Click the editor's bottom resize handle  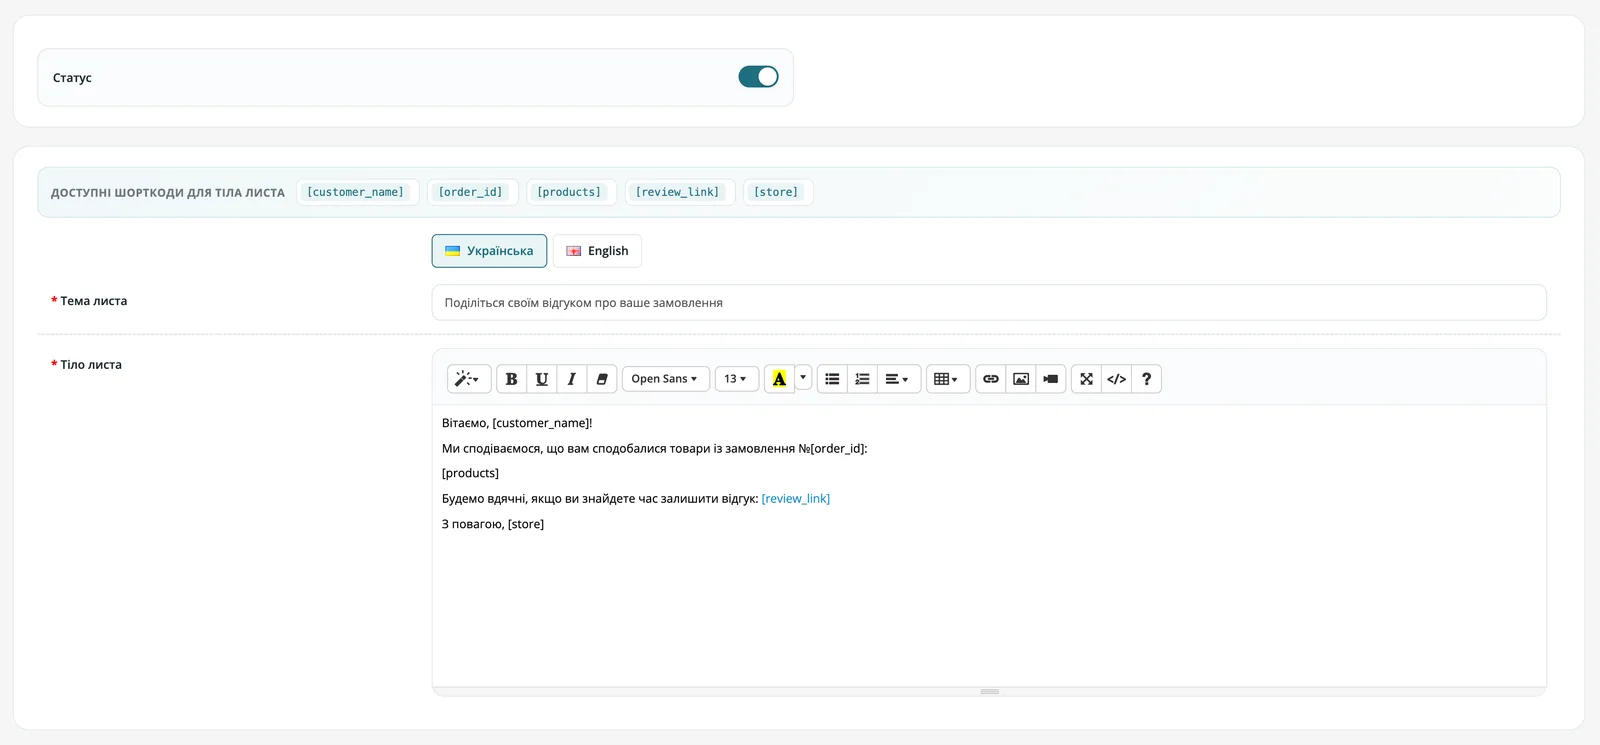(x=989, y=692)
